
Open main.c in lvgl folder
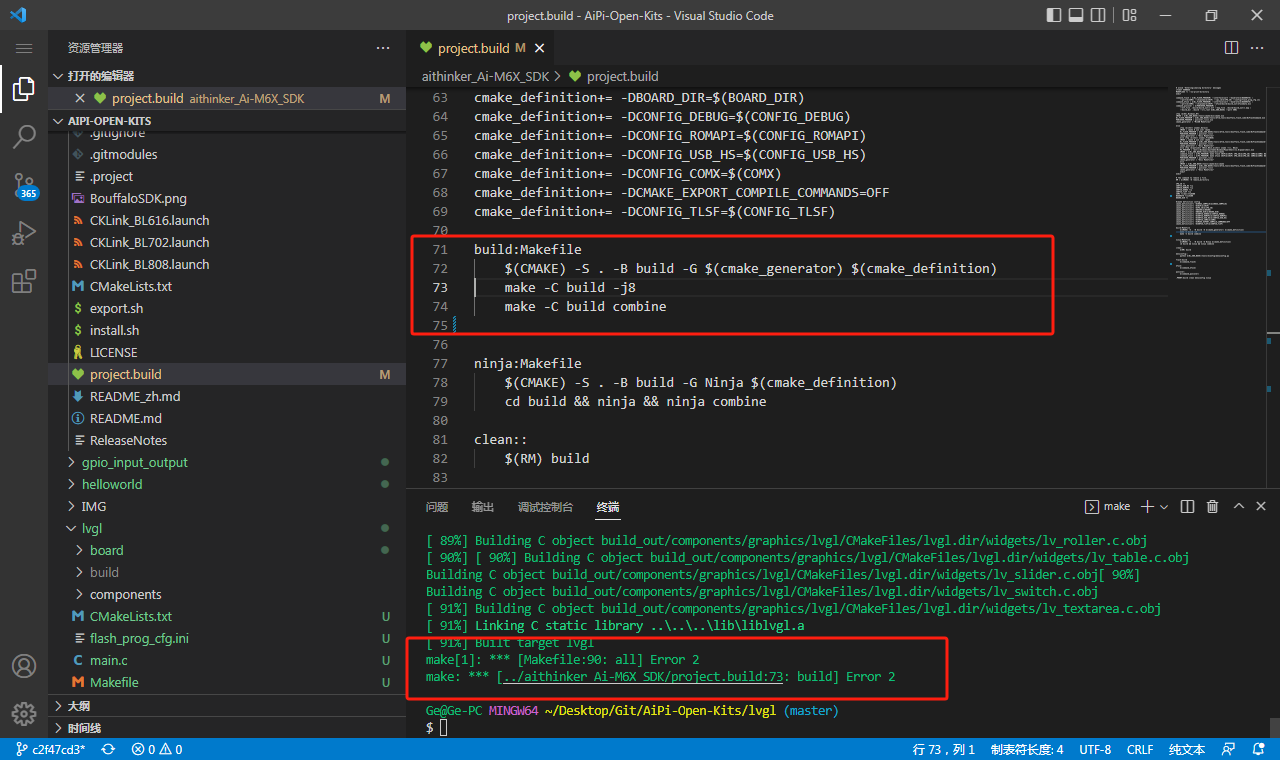click(227, 660)
